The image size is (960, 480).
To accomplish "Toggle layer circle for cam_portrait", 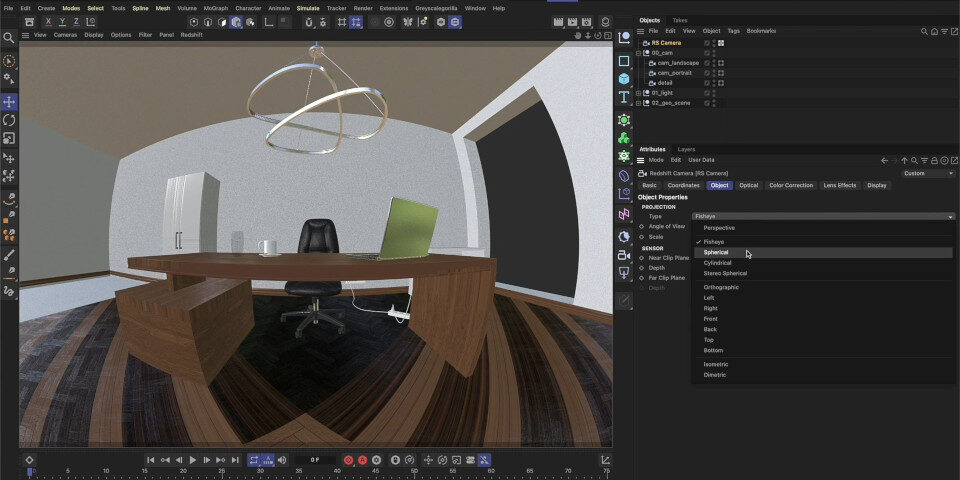I will click(x=707, y=73).
